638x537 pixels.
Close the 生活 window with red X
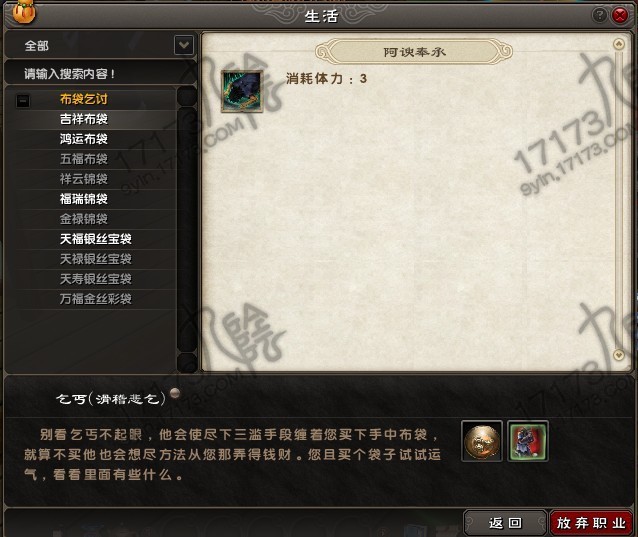tap(620, 16)
